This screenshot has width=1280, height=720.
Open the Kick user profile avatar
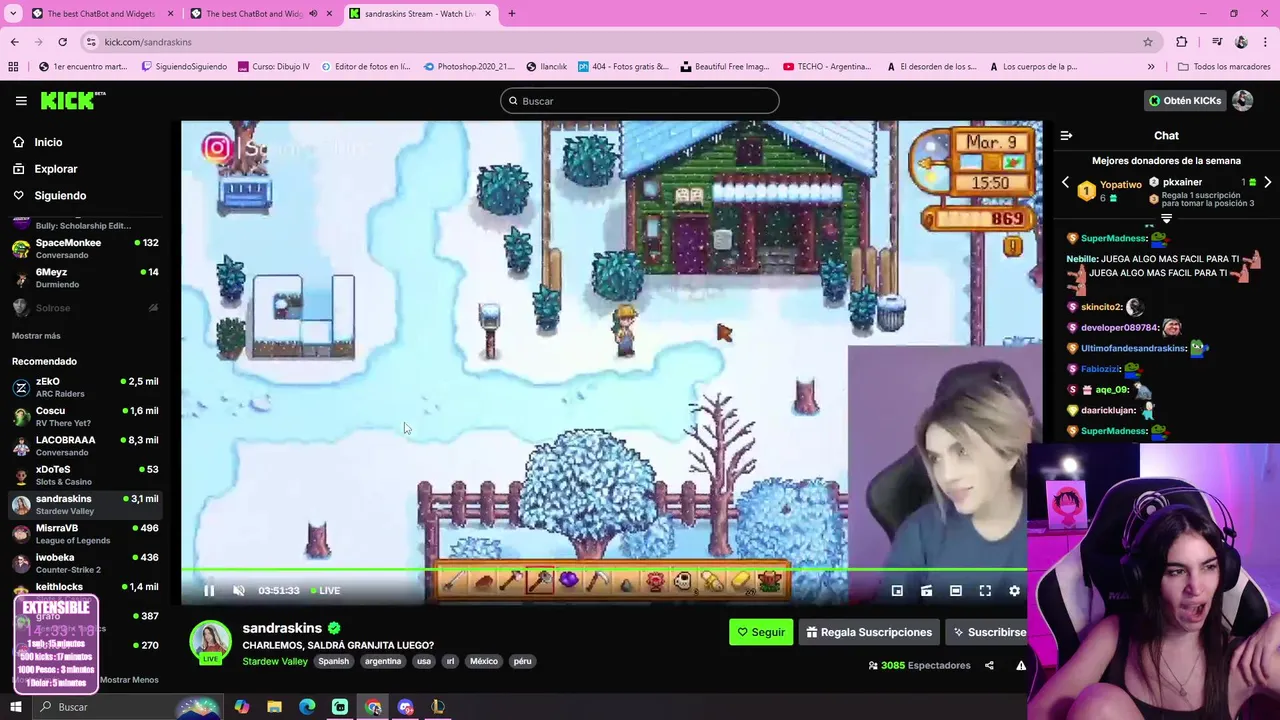click(1242, 100)
